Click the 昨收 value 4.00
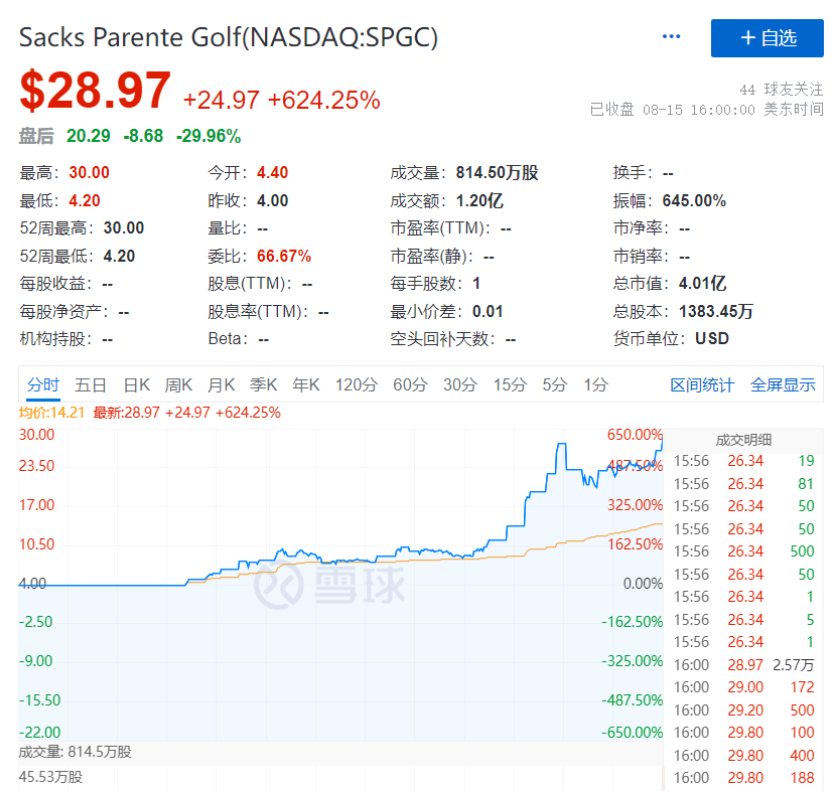This screenshot has width=840, height=795. (x=273, y=200)
